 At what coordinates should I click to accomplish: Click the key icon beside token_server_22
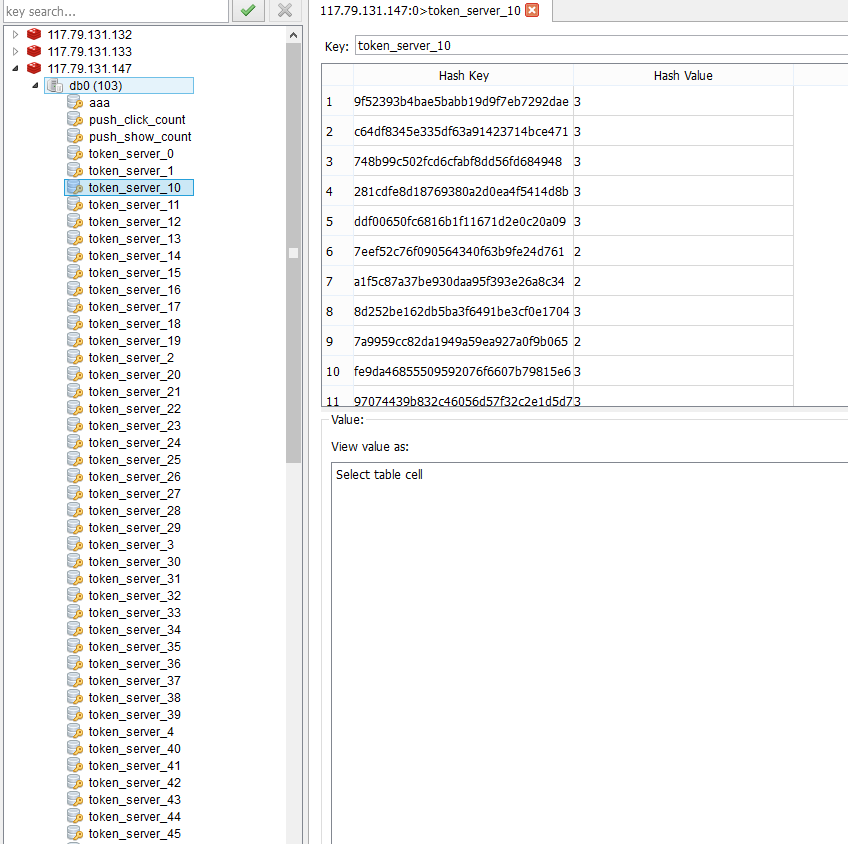pyautogui.click(x=75, y=408)
